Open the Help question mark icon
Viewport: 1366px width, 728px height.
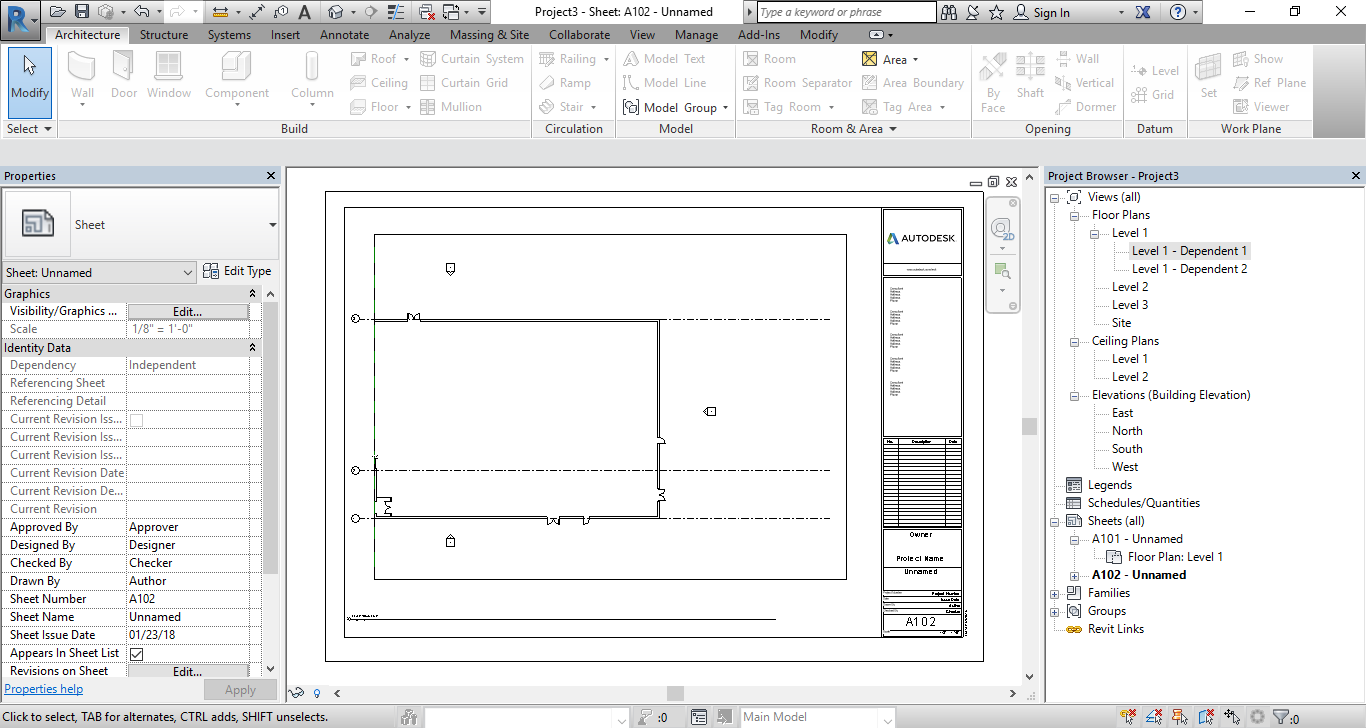tap(1178, 12)
